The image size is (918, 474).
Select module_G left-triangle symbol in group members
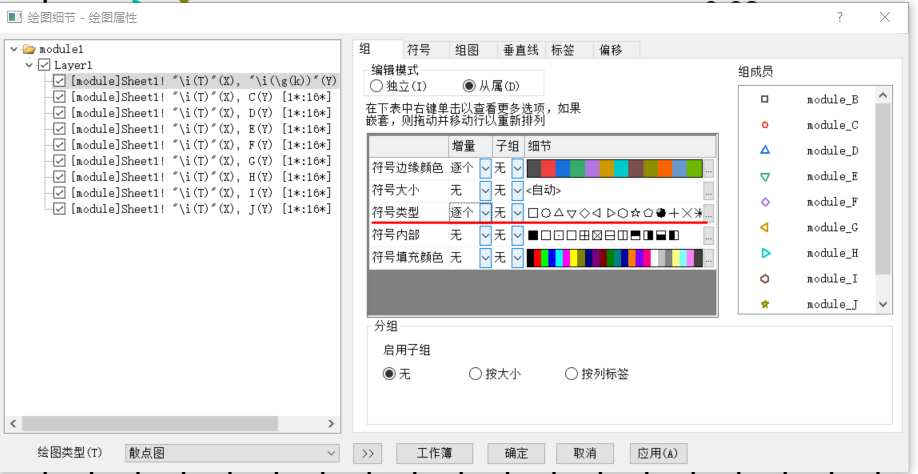765,228
